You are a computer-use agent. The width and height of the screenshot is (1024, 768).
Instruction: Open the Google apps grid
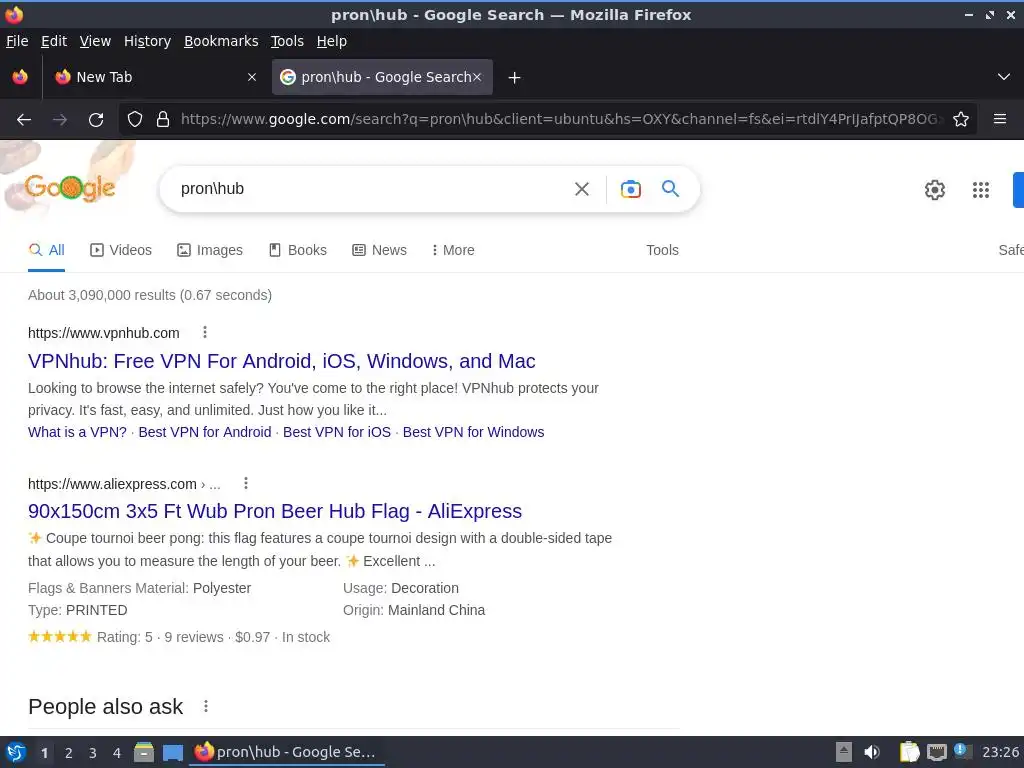pos(980,190)
